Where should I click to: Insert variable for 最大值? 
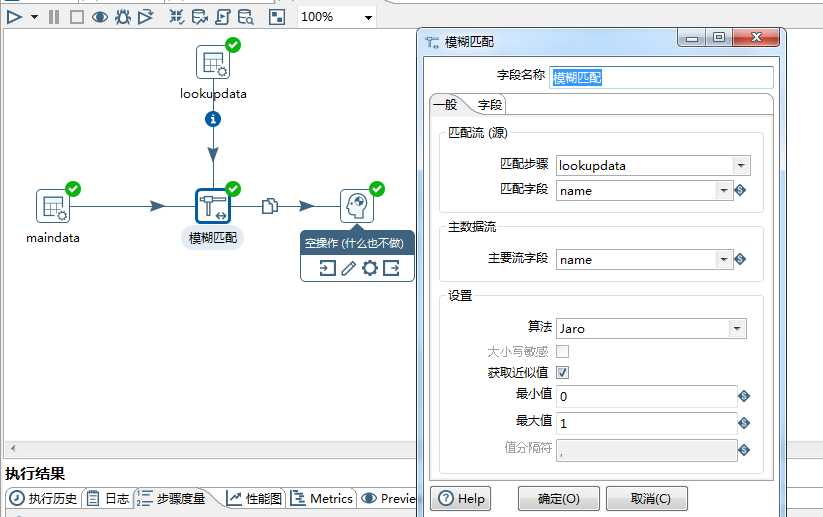[744, 423]
